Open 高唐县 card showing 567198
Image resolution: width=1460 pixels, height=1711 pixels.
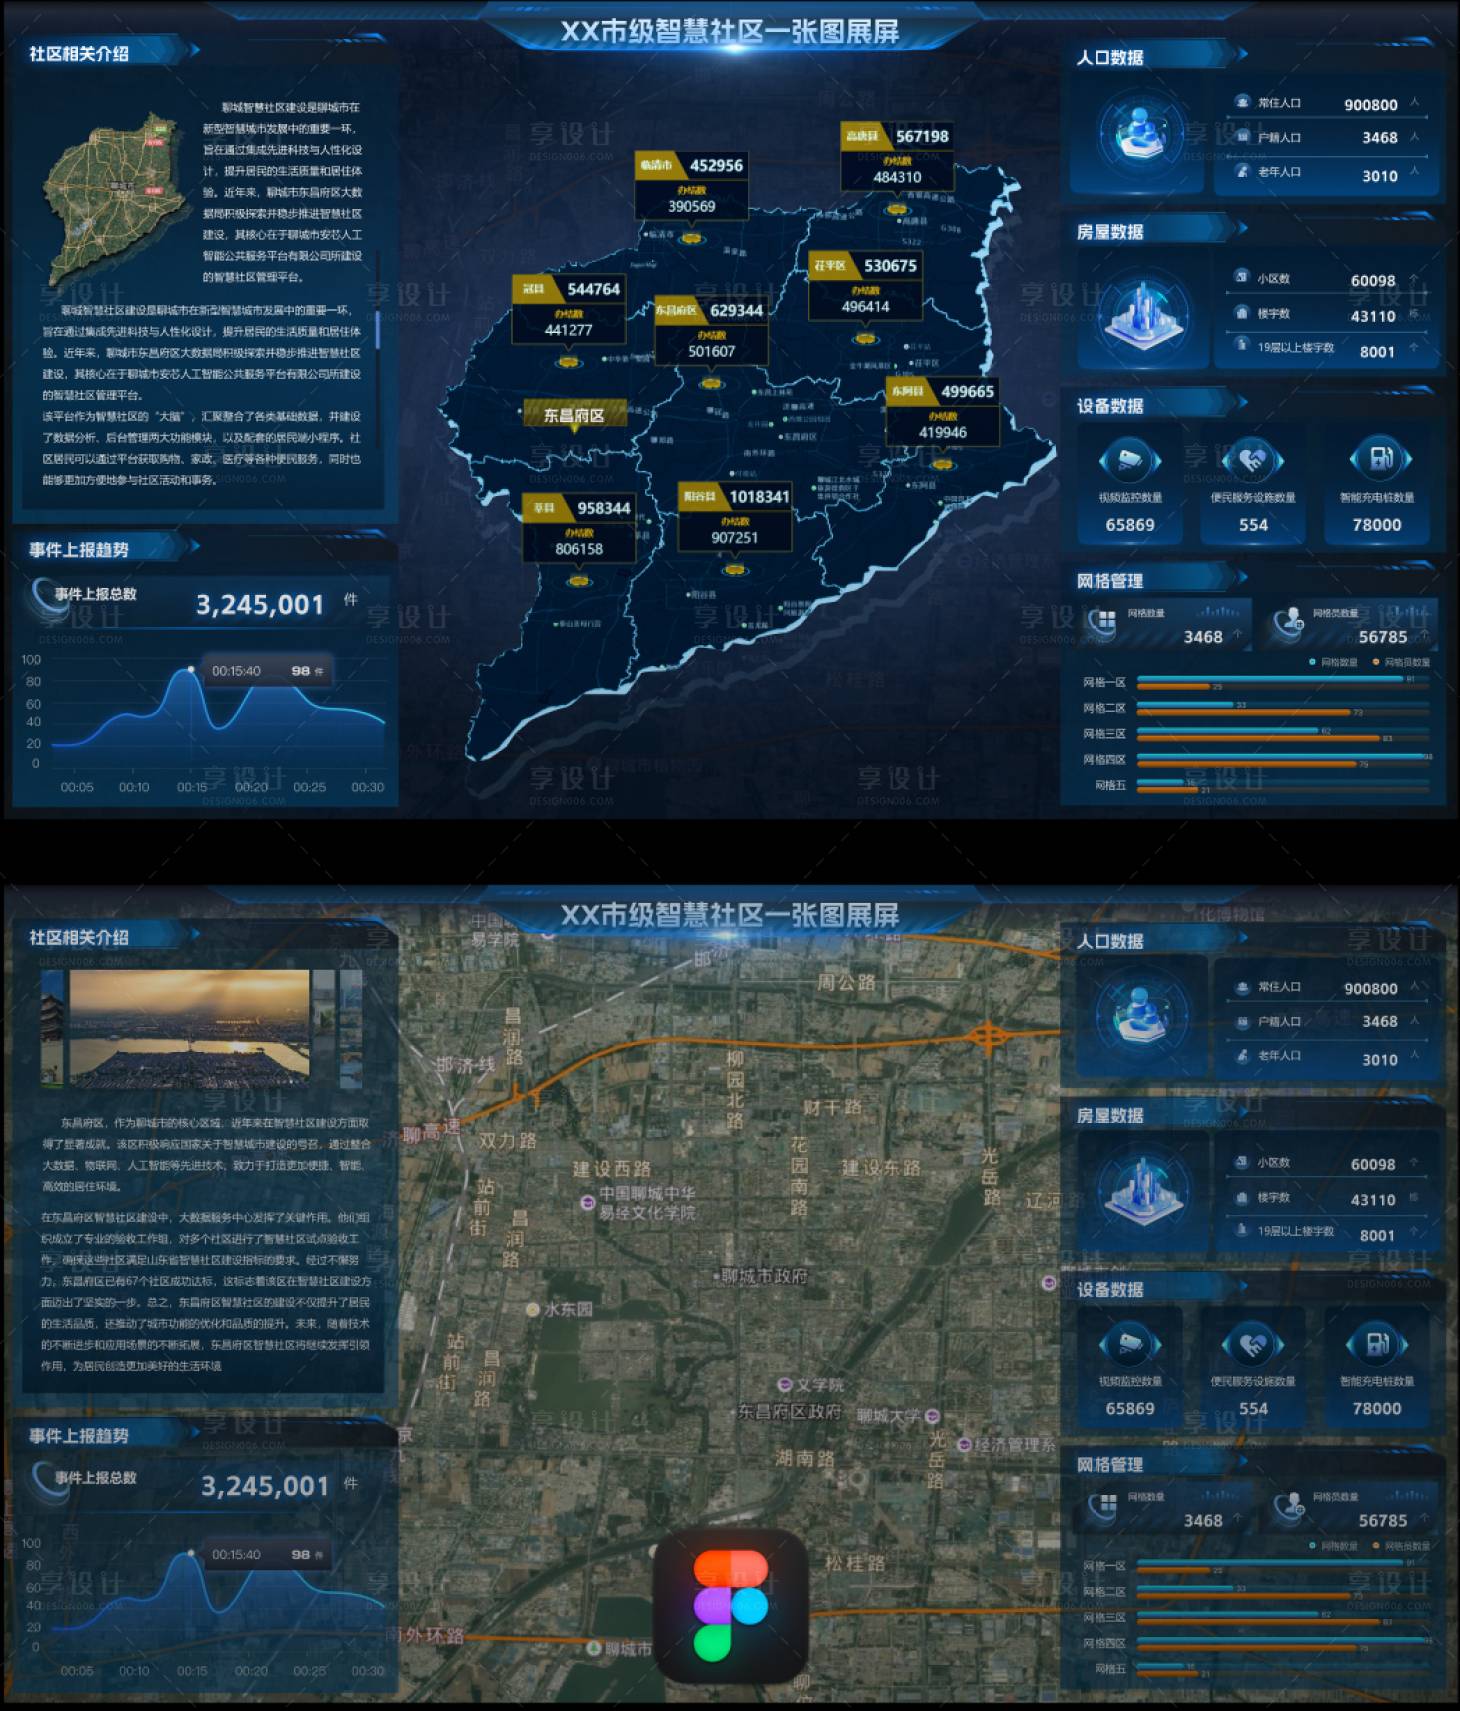(897, 157)
